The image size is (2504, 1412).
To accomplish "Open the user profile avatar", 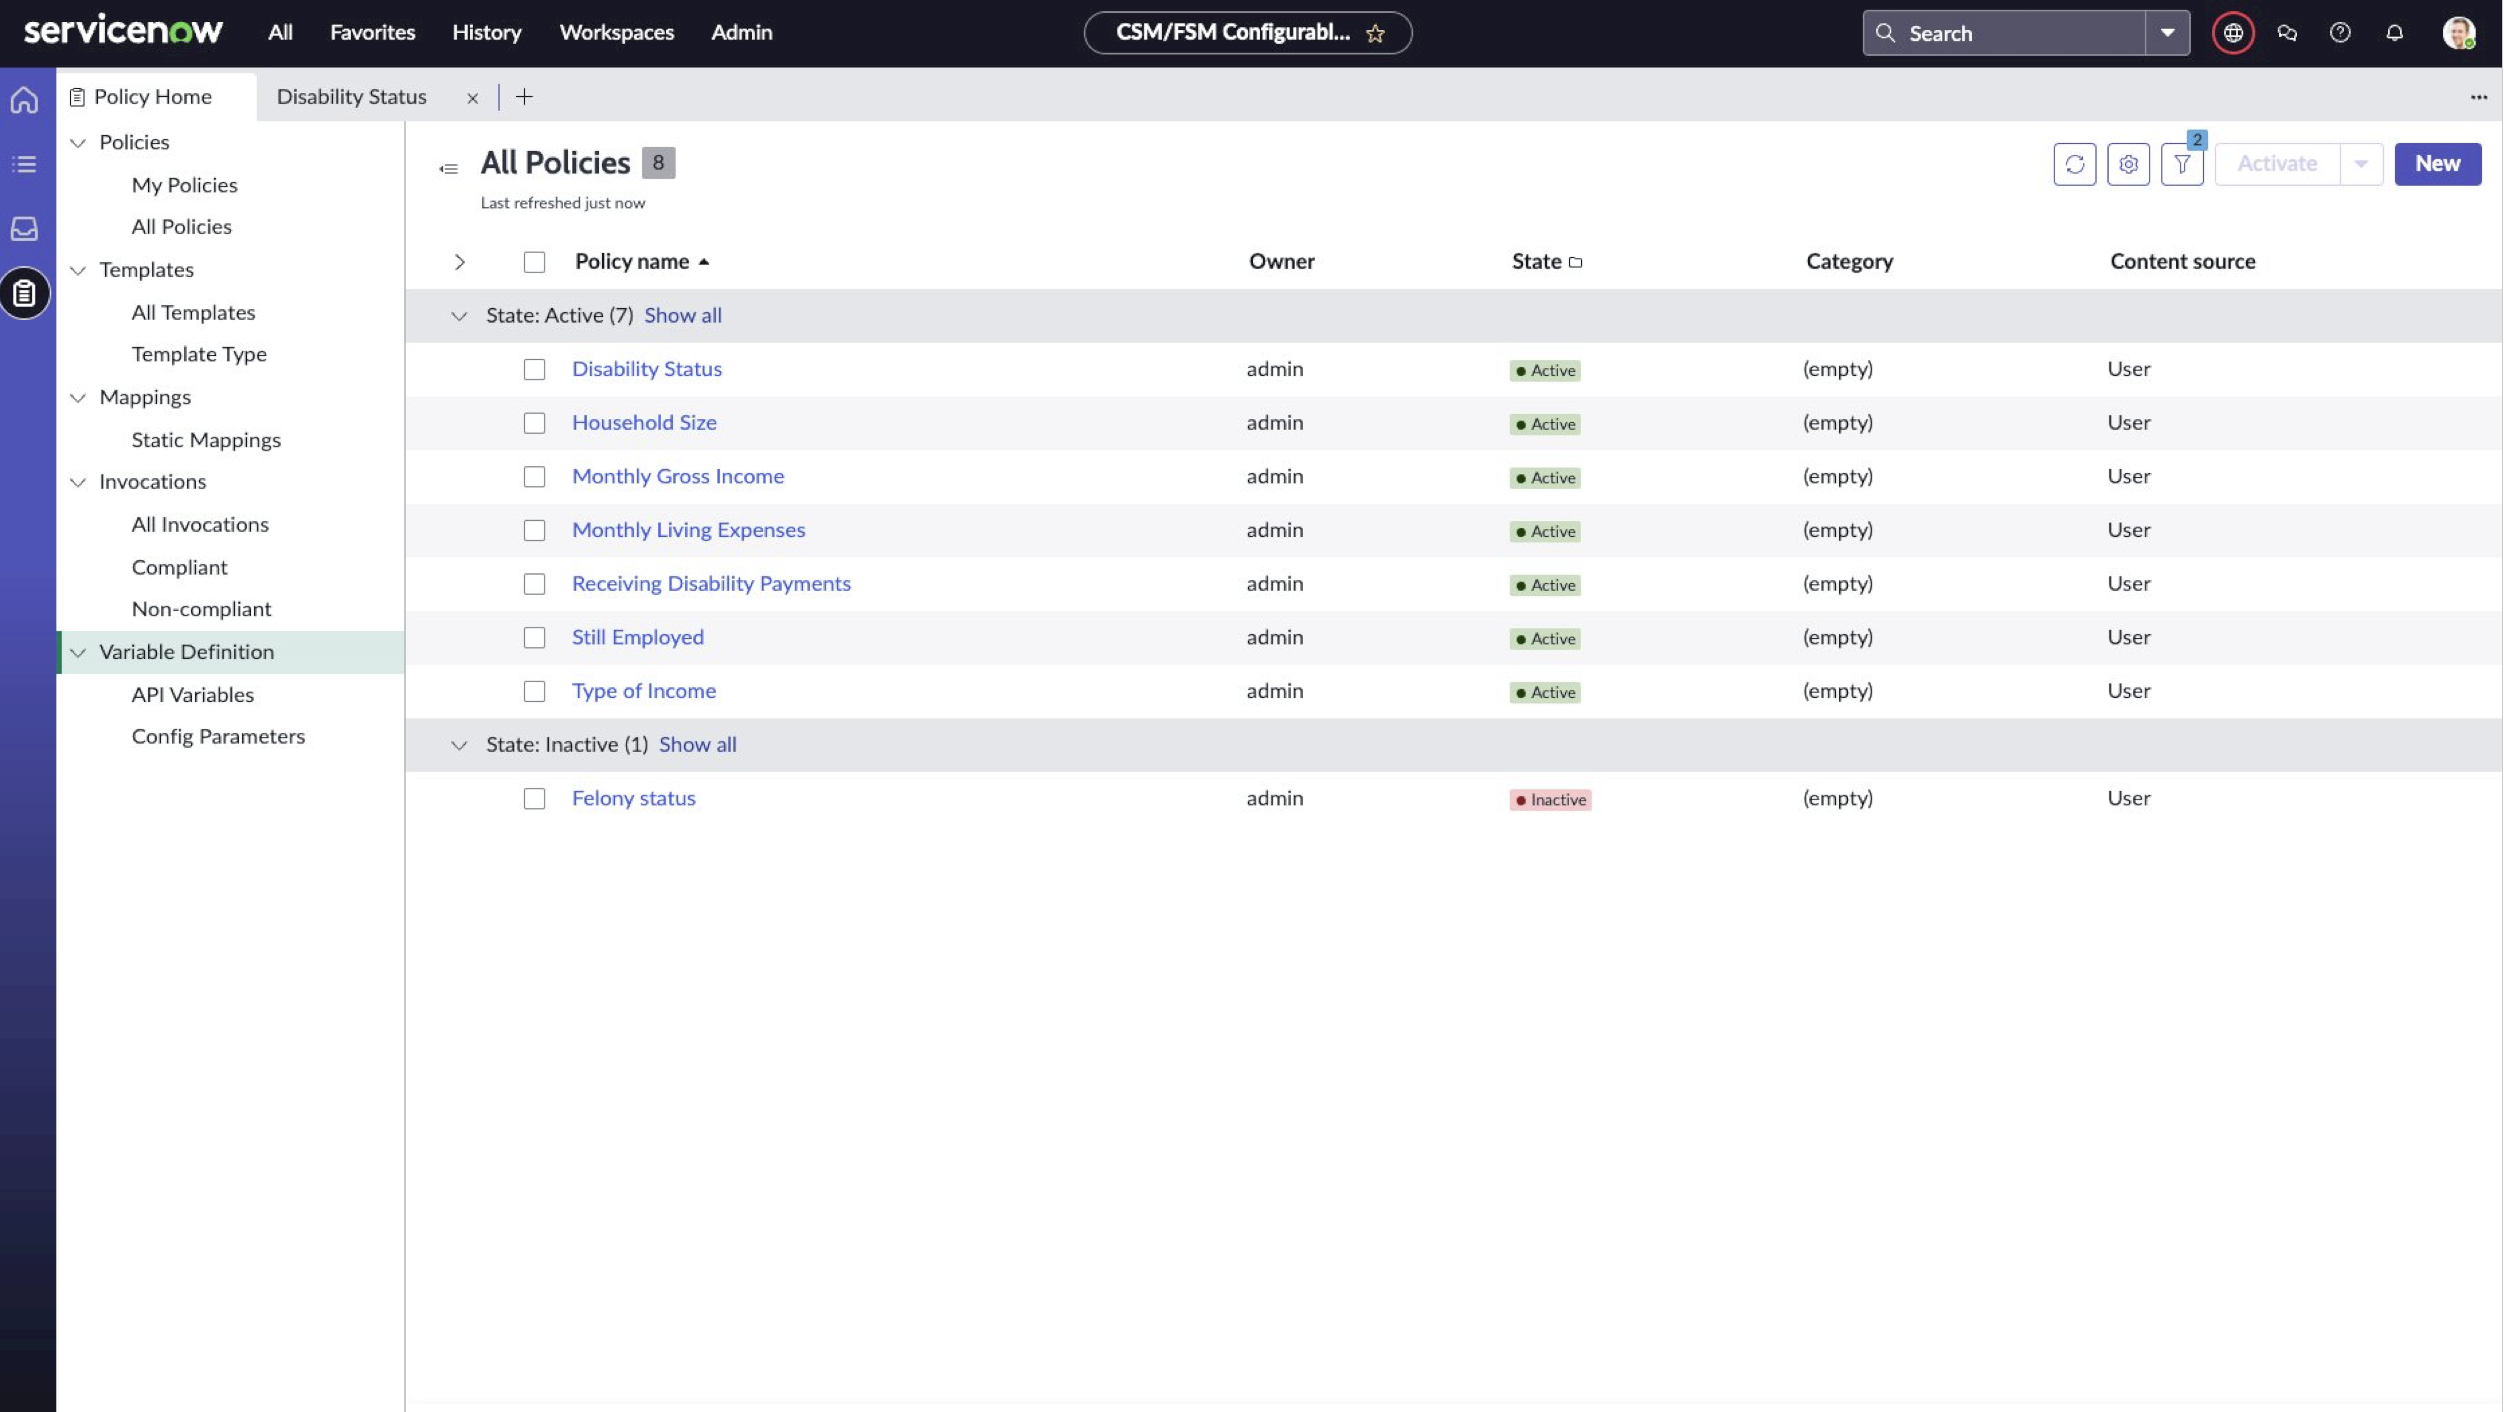I will click(x=2458, y=32).
